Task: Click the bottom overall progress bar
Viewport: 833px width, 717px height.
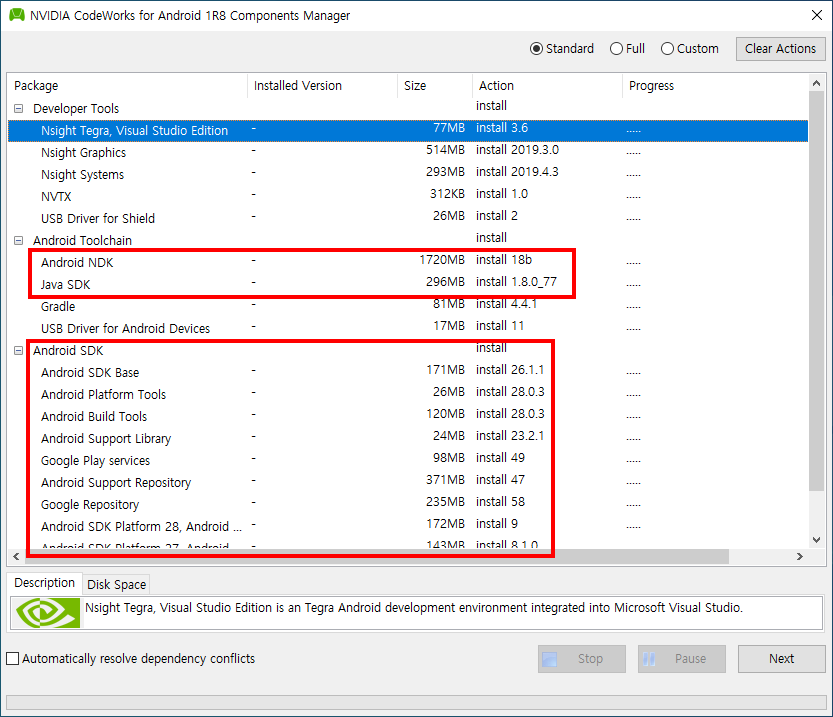Action: tap(416, 702)
